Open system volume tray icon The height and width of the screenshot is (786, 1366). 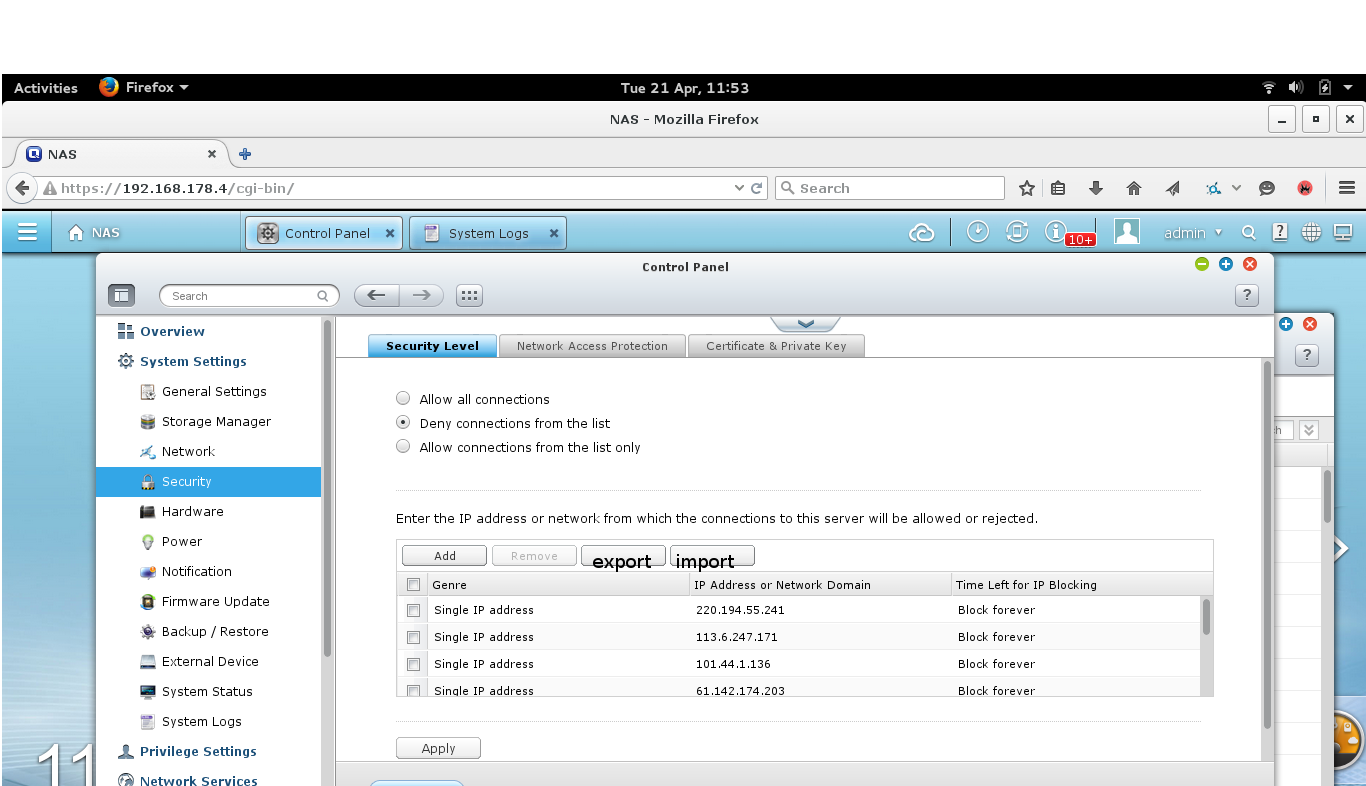(1296, 88)
